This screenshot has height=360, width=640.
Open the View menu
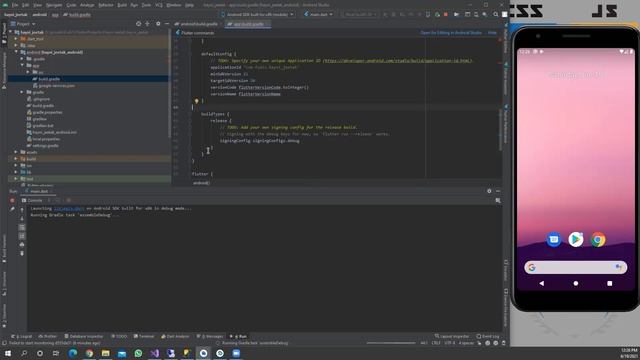38,5
